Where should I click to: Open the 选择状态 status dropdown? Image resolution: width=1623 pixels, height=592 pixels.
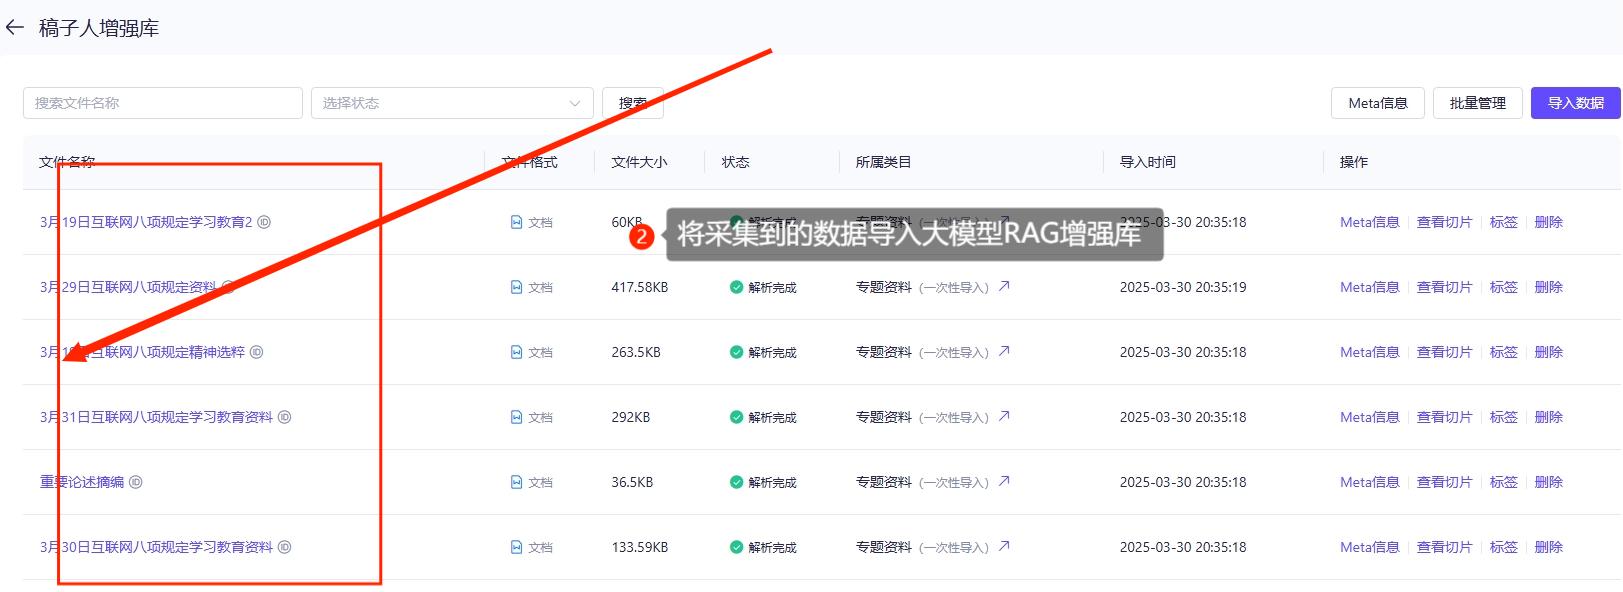(x=452, y=103)
